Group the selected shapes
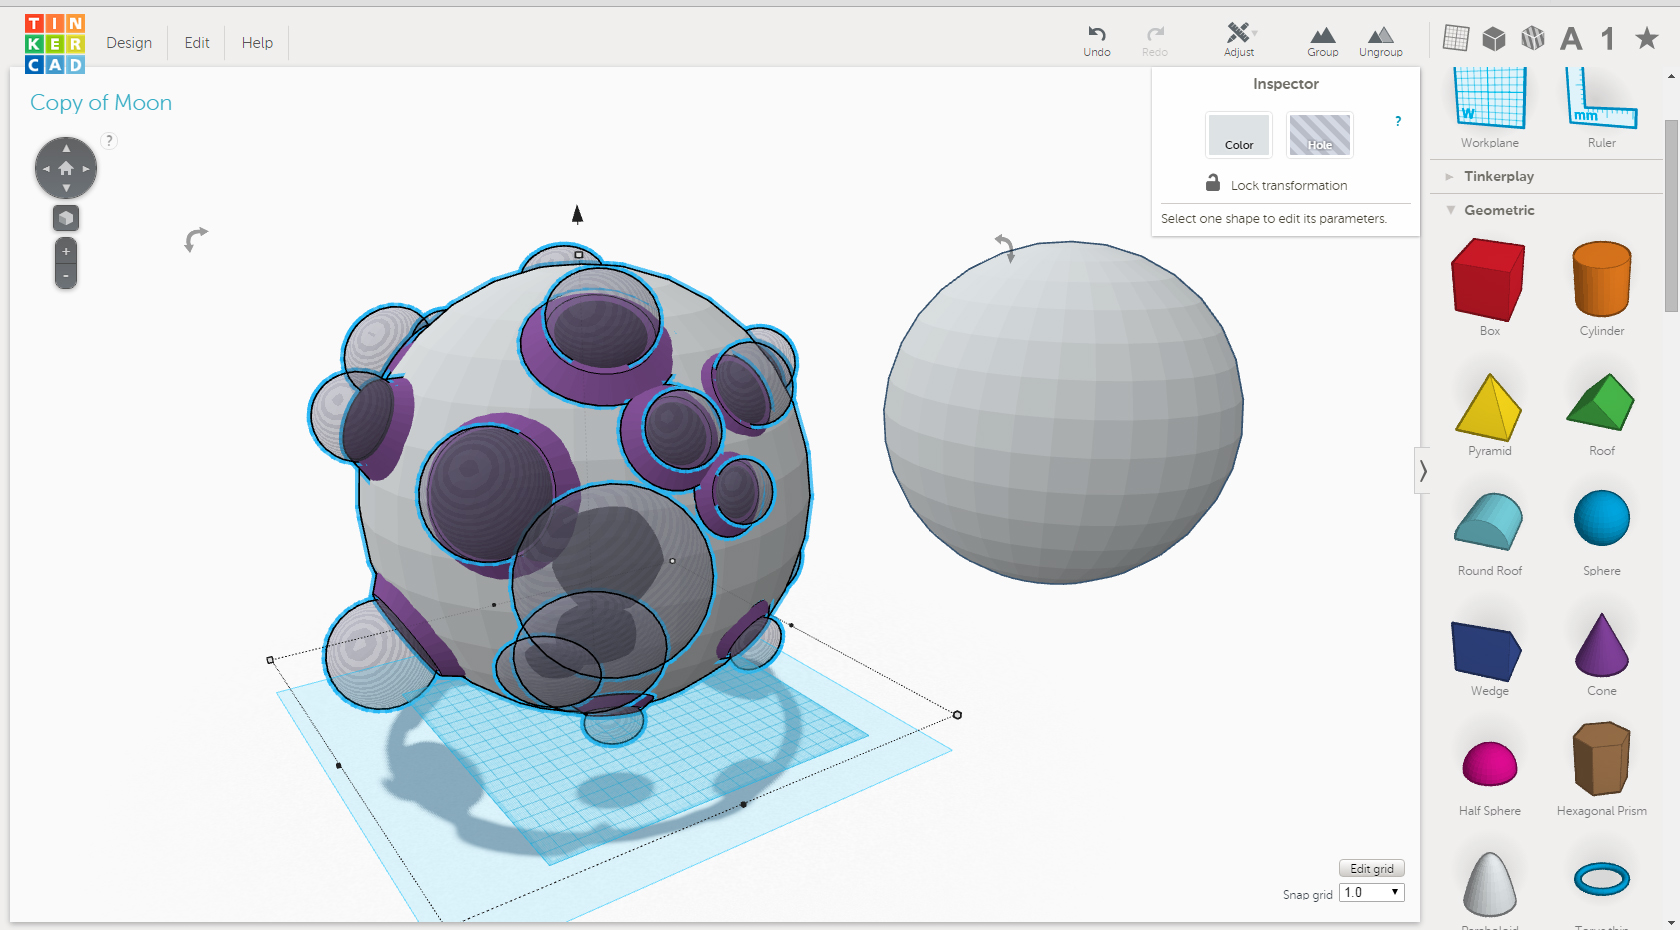Viewport: 1680px width, 930px height. tap(1322, 41)
